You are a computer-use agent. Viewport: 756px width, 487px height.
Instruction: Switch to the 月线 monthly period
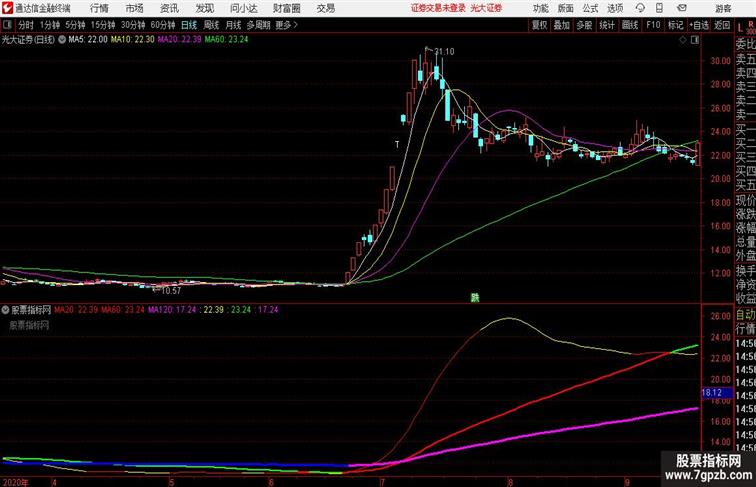tap(233, 25)
